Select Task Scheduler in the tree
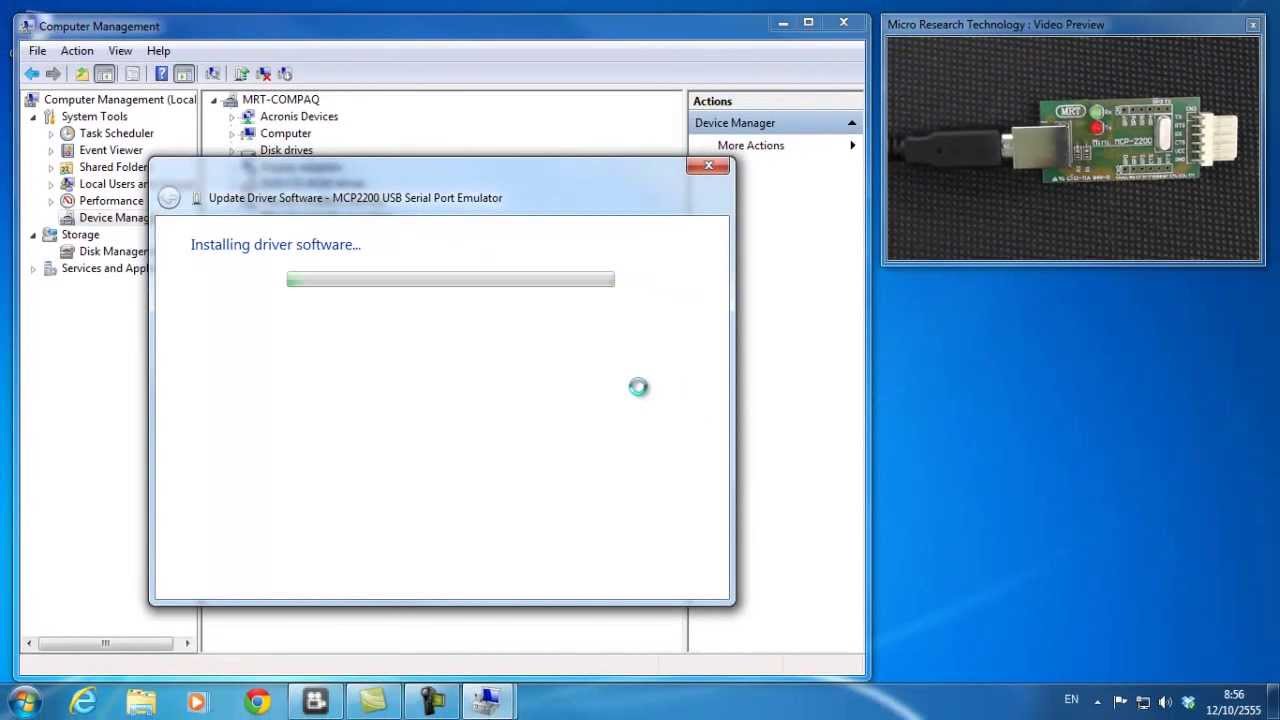The image size is (1280, 720). (116, 133)
